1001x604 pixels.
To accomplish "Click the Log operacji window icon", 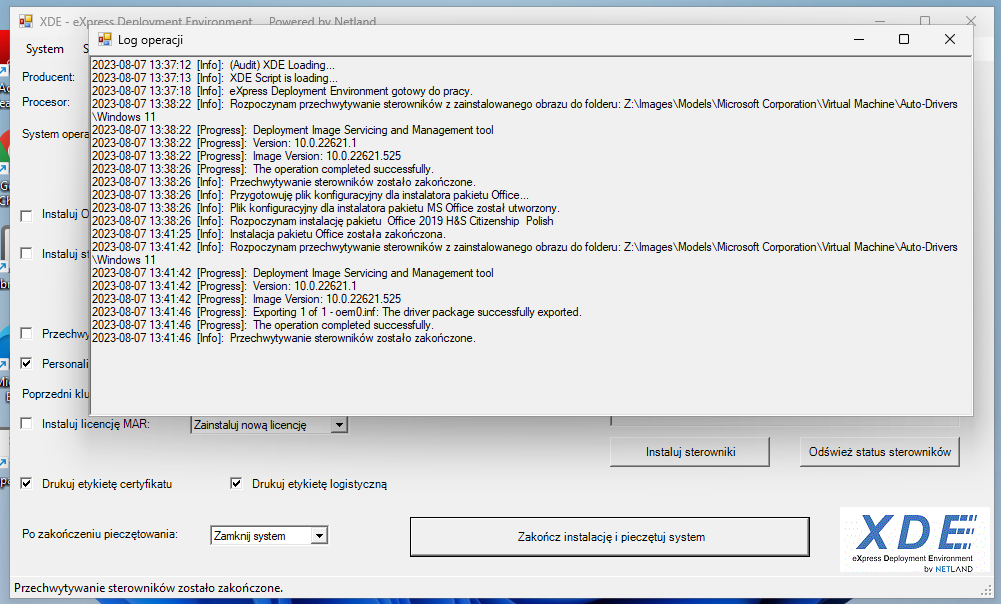I will [x=104, y=39].
